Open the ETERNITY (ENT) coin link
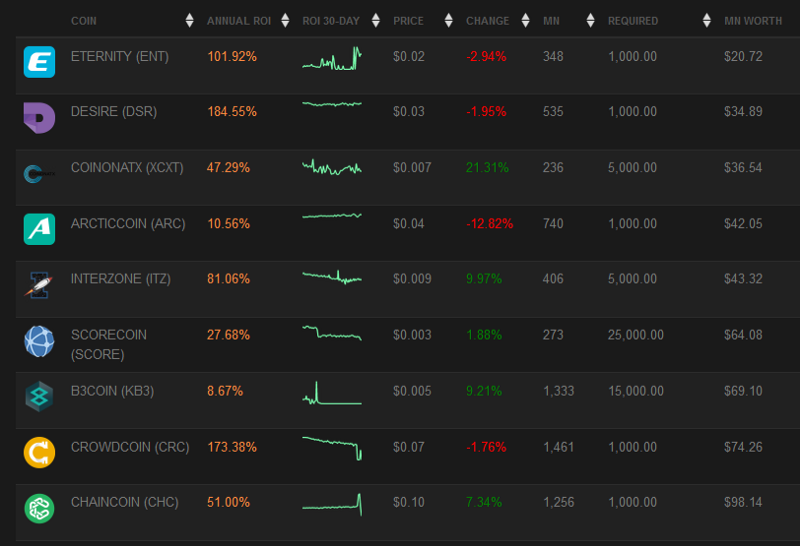Screen dimensions: 800x546 pyautogui.click(x=120, y=57)
